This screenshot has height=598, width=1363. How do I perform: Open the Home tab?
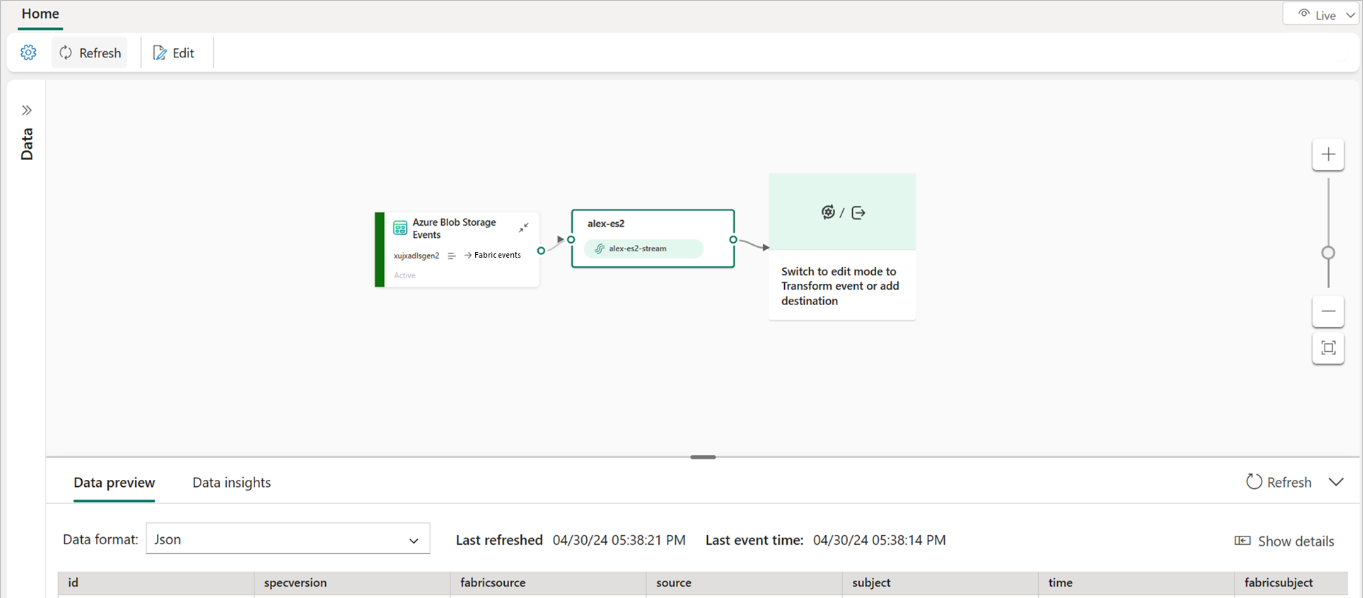[40, 14]
